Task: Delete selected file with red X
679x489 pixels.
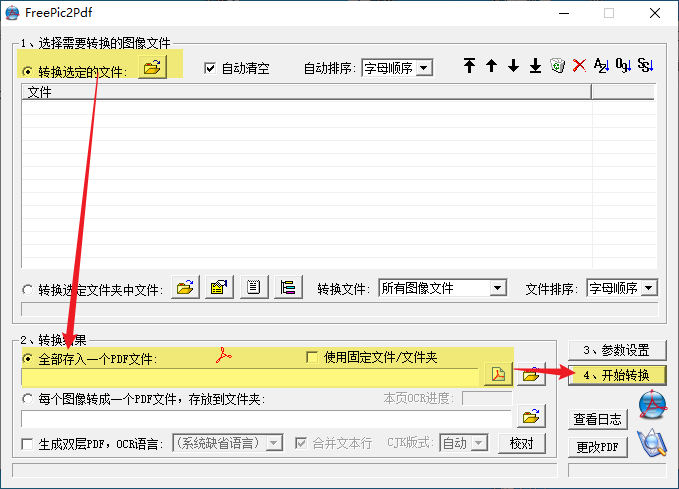Action: [579, 66]
